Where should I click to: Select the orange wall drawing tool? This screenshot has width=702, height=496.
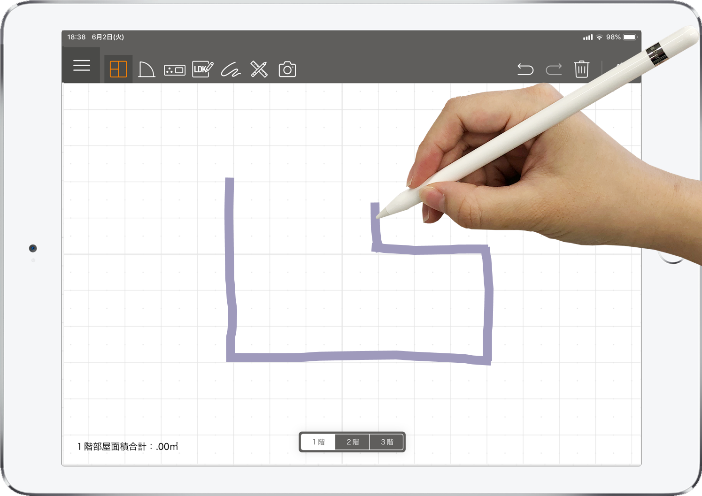coord(118,69)
